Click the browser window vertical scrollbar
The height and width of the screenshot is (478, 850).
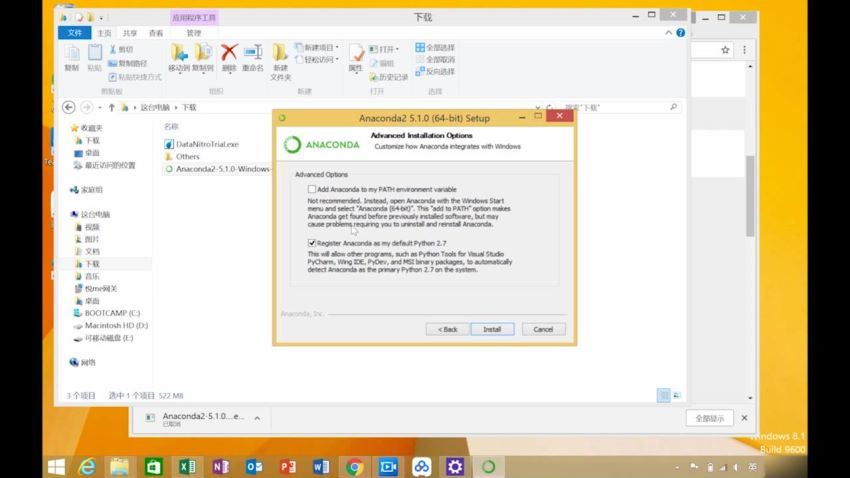tap(750, 196)
